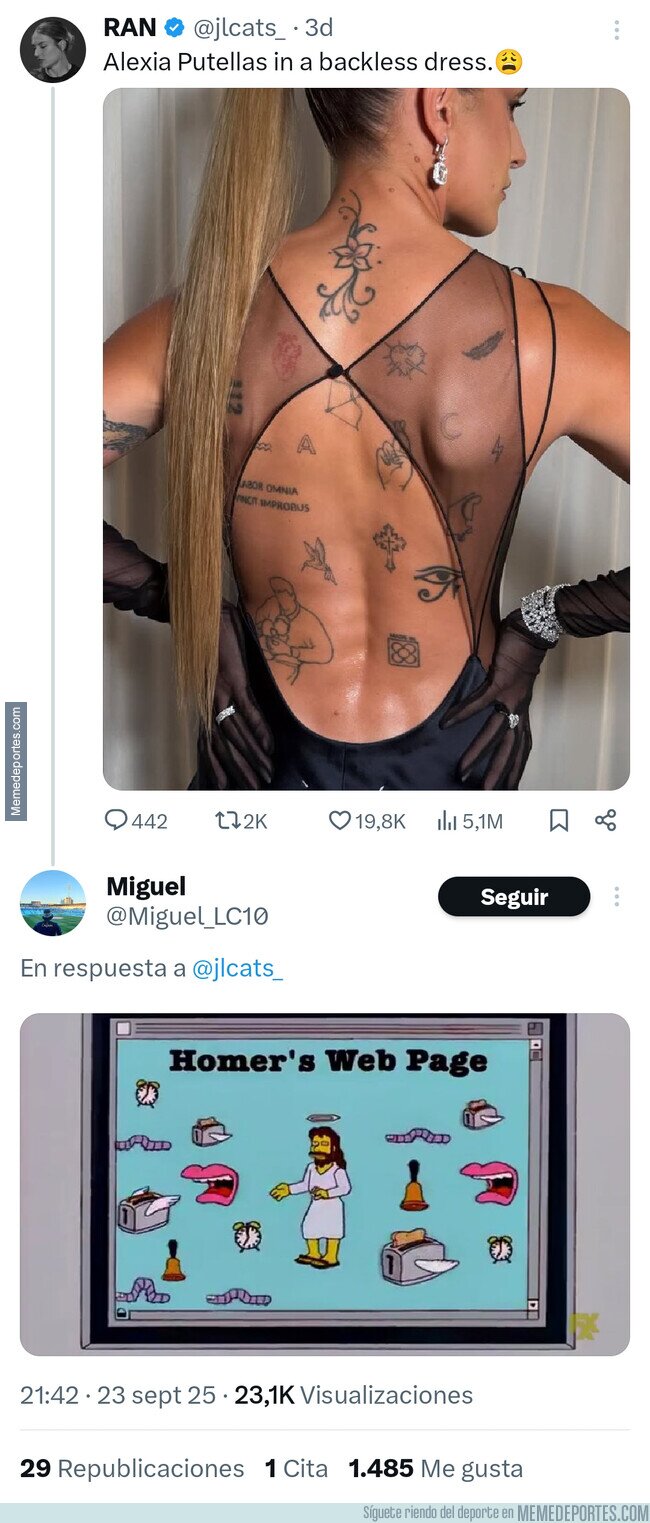Click the @Miguel_LC10 handle
This screenshot has width=650, height=1523.
[x=187, y=916]
